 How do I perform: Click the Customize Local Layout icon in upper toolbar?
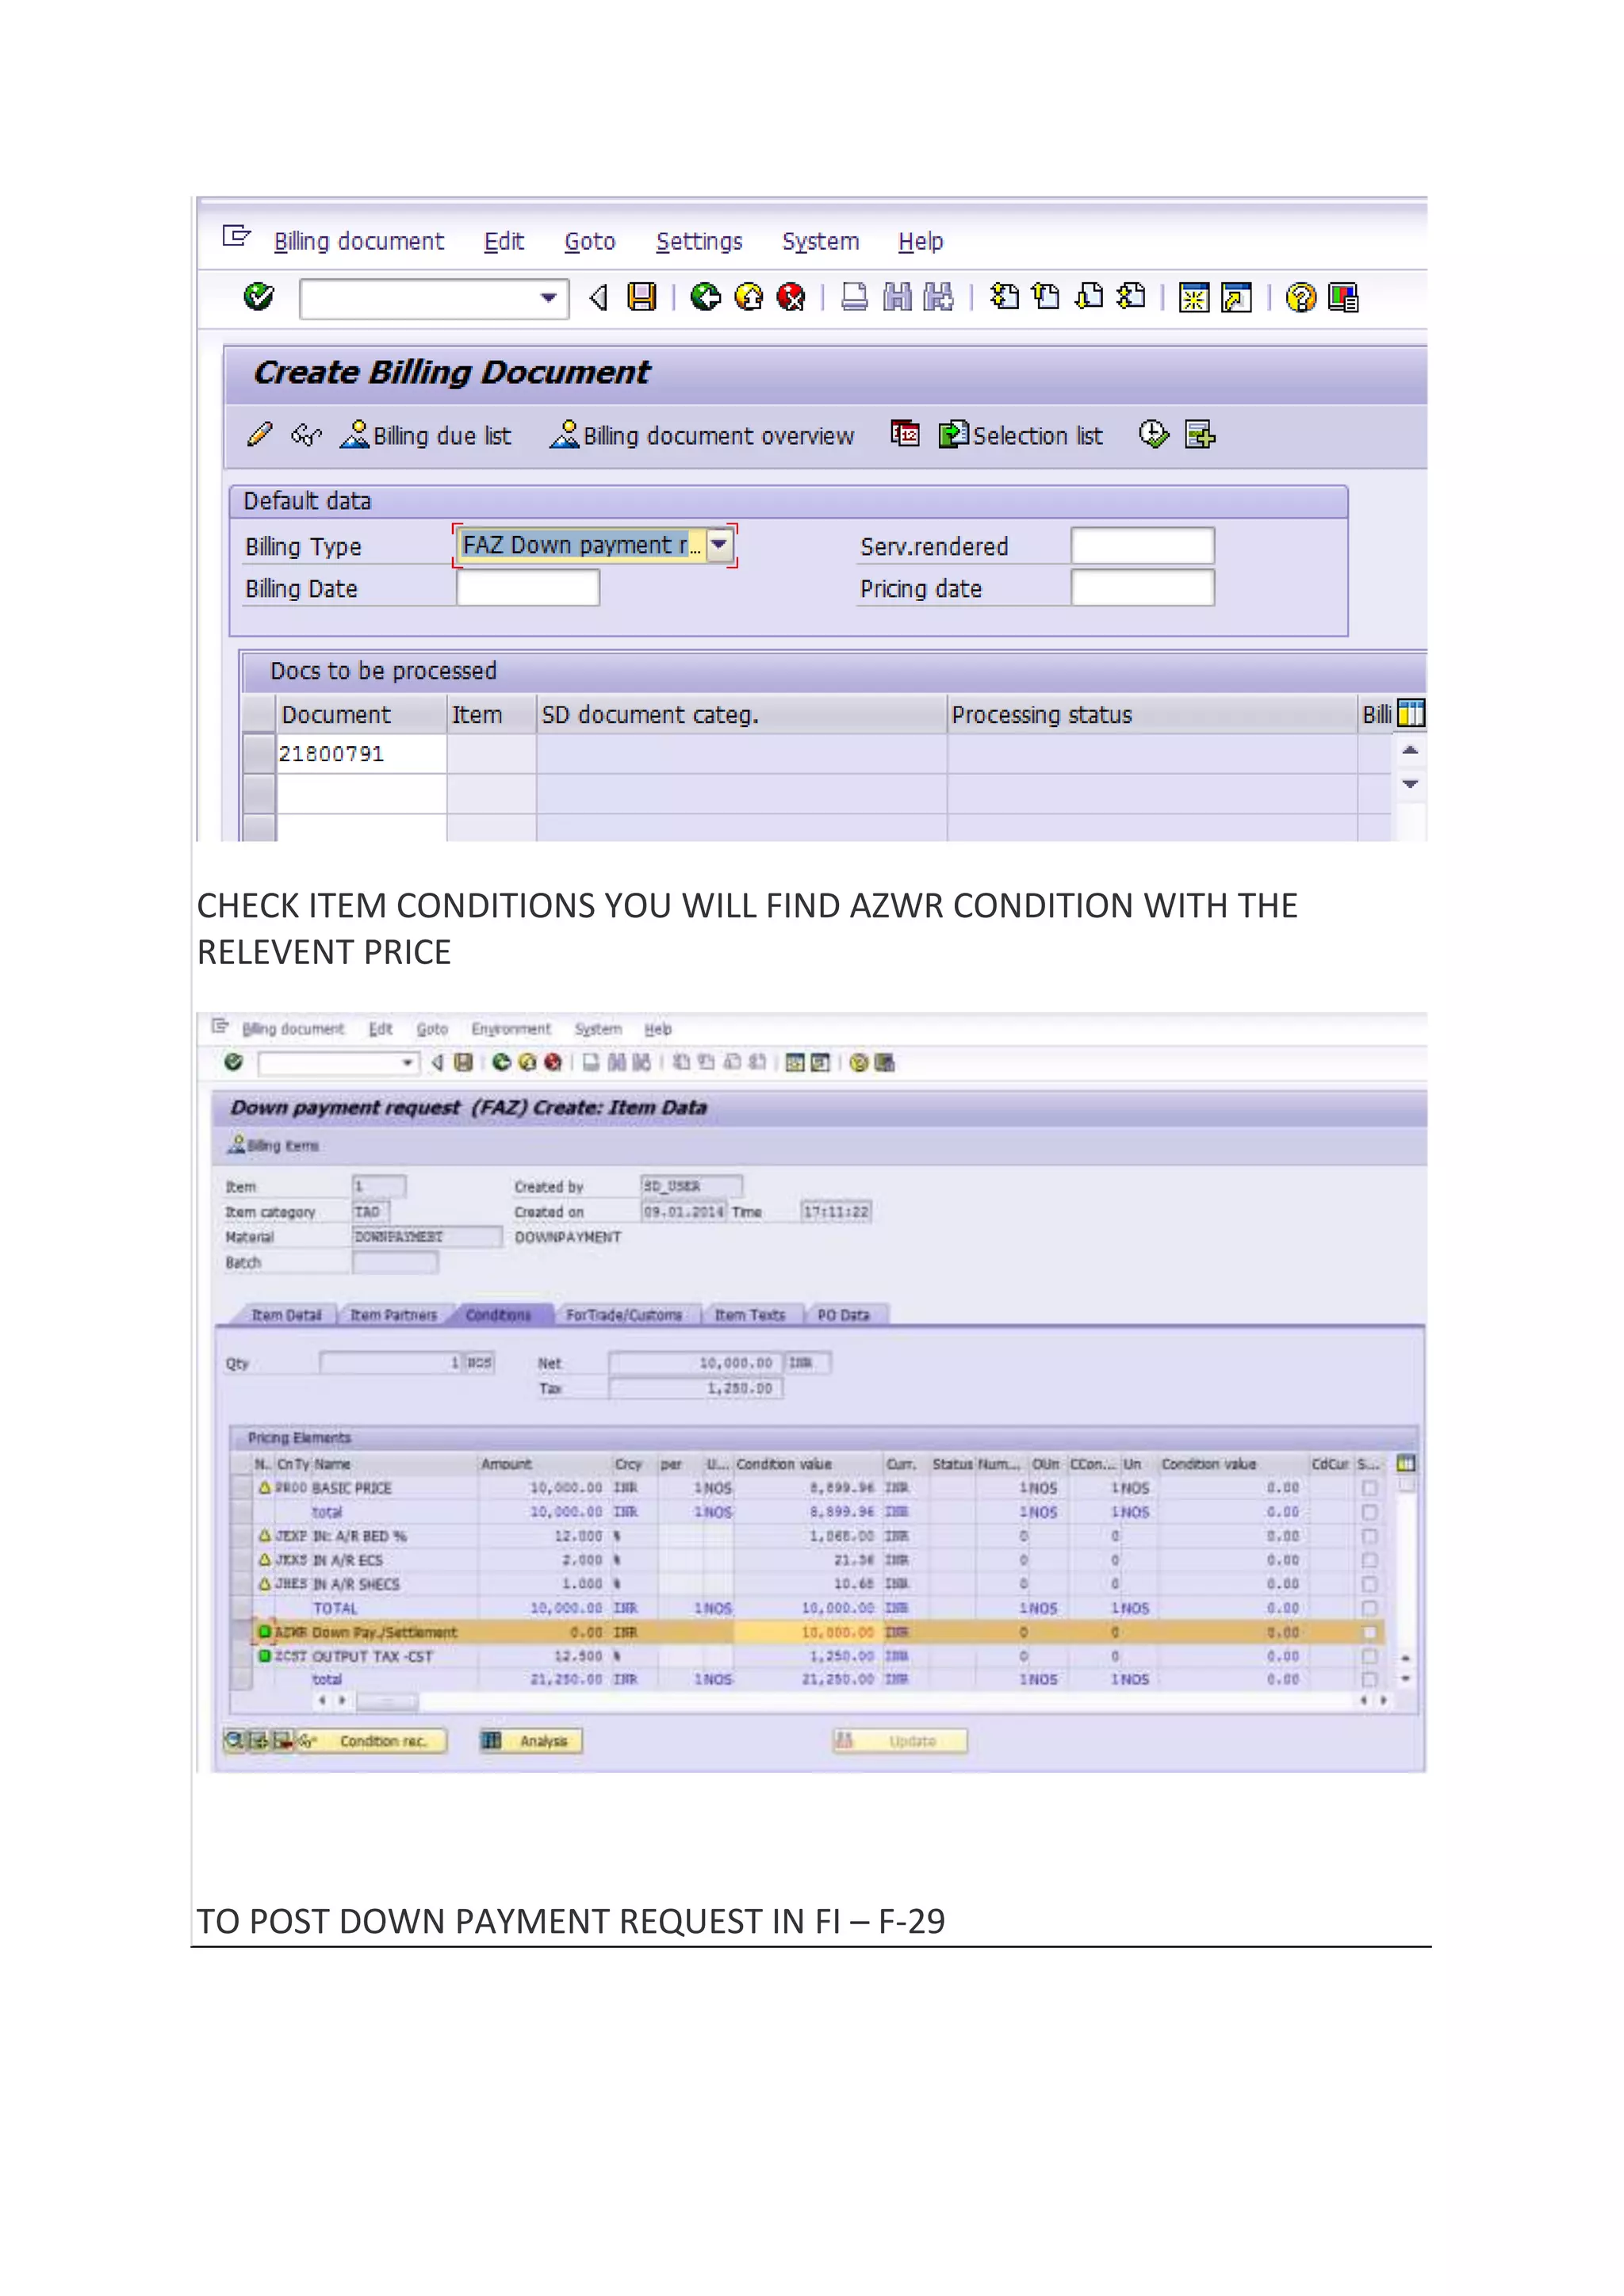[x=1343, y=298]
